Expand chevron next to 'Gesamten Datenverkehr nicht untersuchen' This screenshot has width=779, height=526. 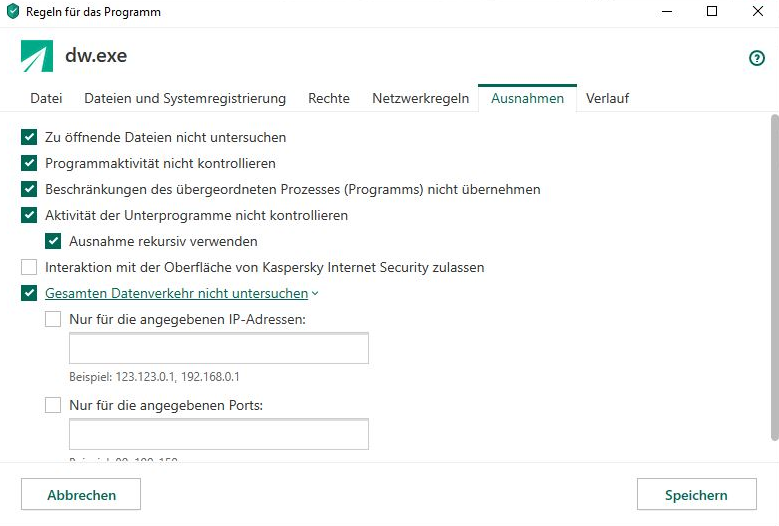point(315,294)
